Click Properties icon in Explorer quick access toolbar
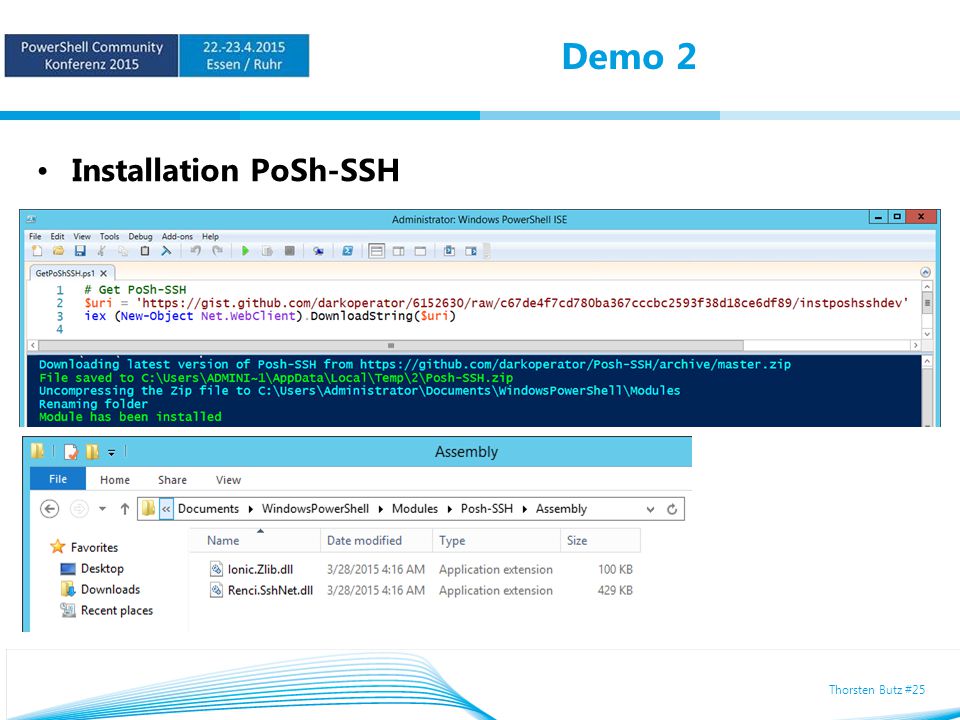 coord(71,452)
